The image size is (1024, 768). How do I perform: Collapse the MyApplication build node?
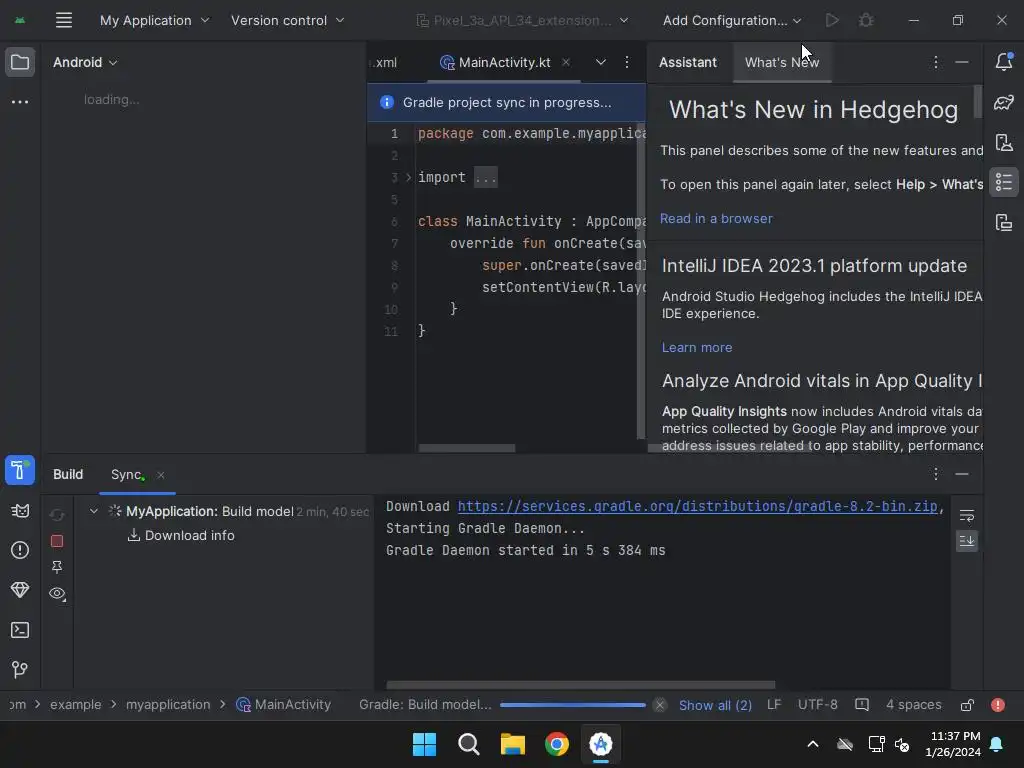click(x=93, y=511)
